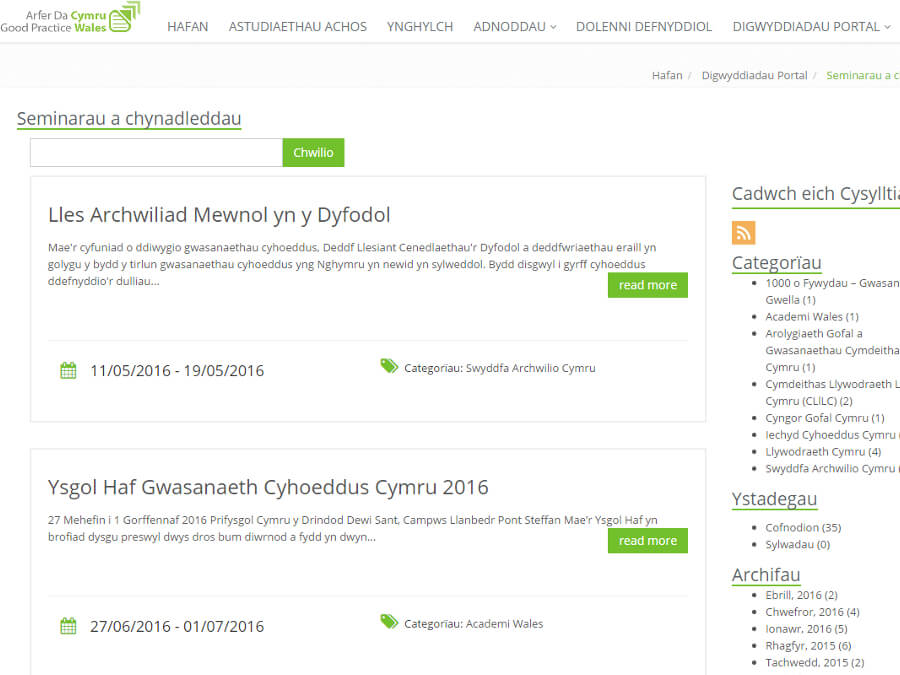The image size is (900, 675).
Task: Select Academi Wales (1) category in sidebar
Action: pyautogui.click(x=812, y=317)
